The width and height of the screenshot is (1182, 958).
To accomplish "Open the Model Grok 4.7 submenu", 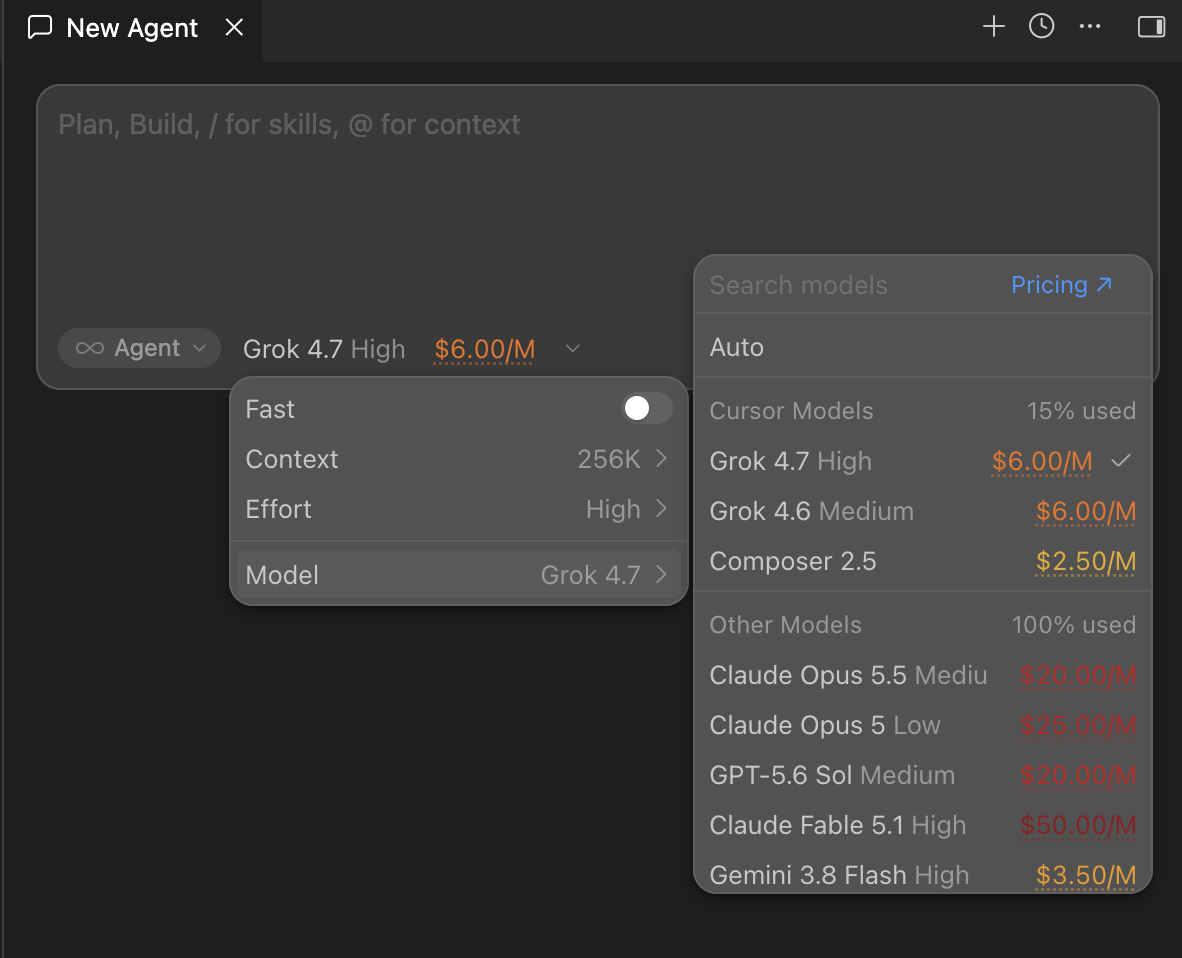I will (458, 575).
